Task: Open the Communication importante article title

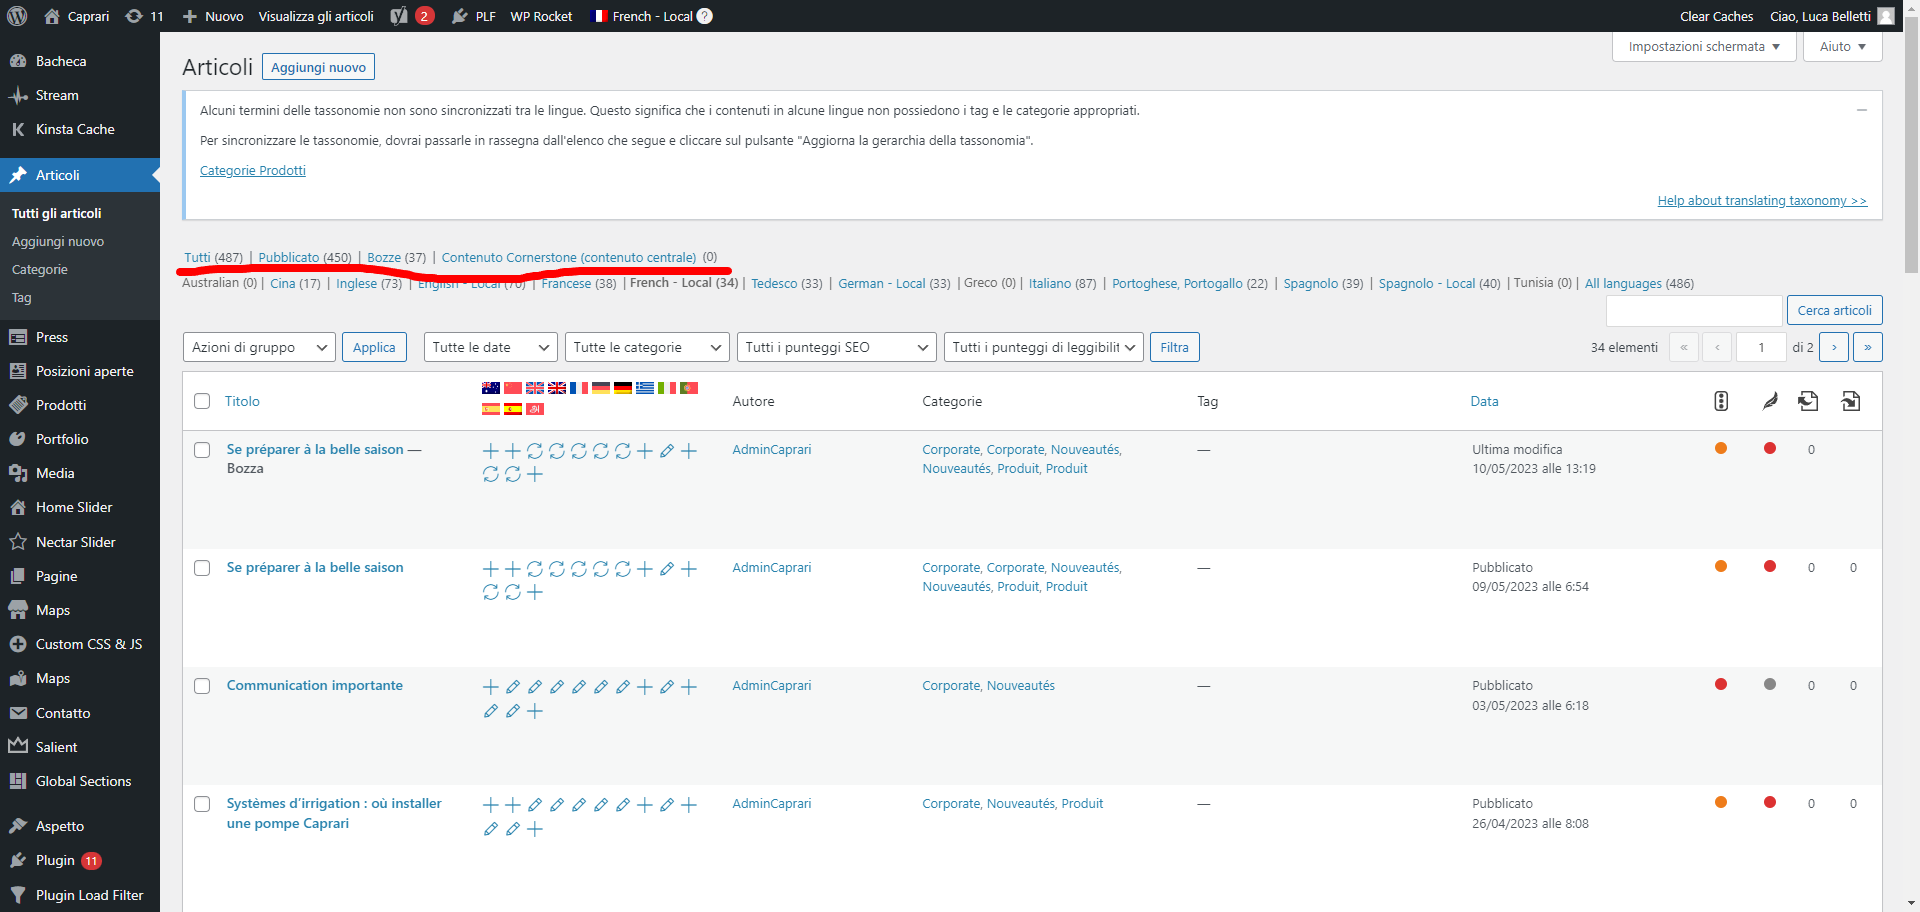Action: 315,685
